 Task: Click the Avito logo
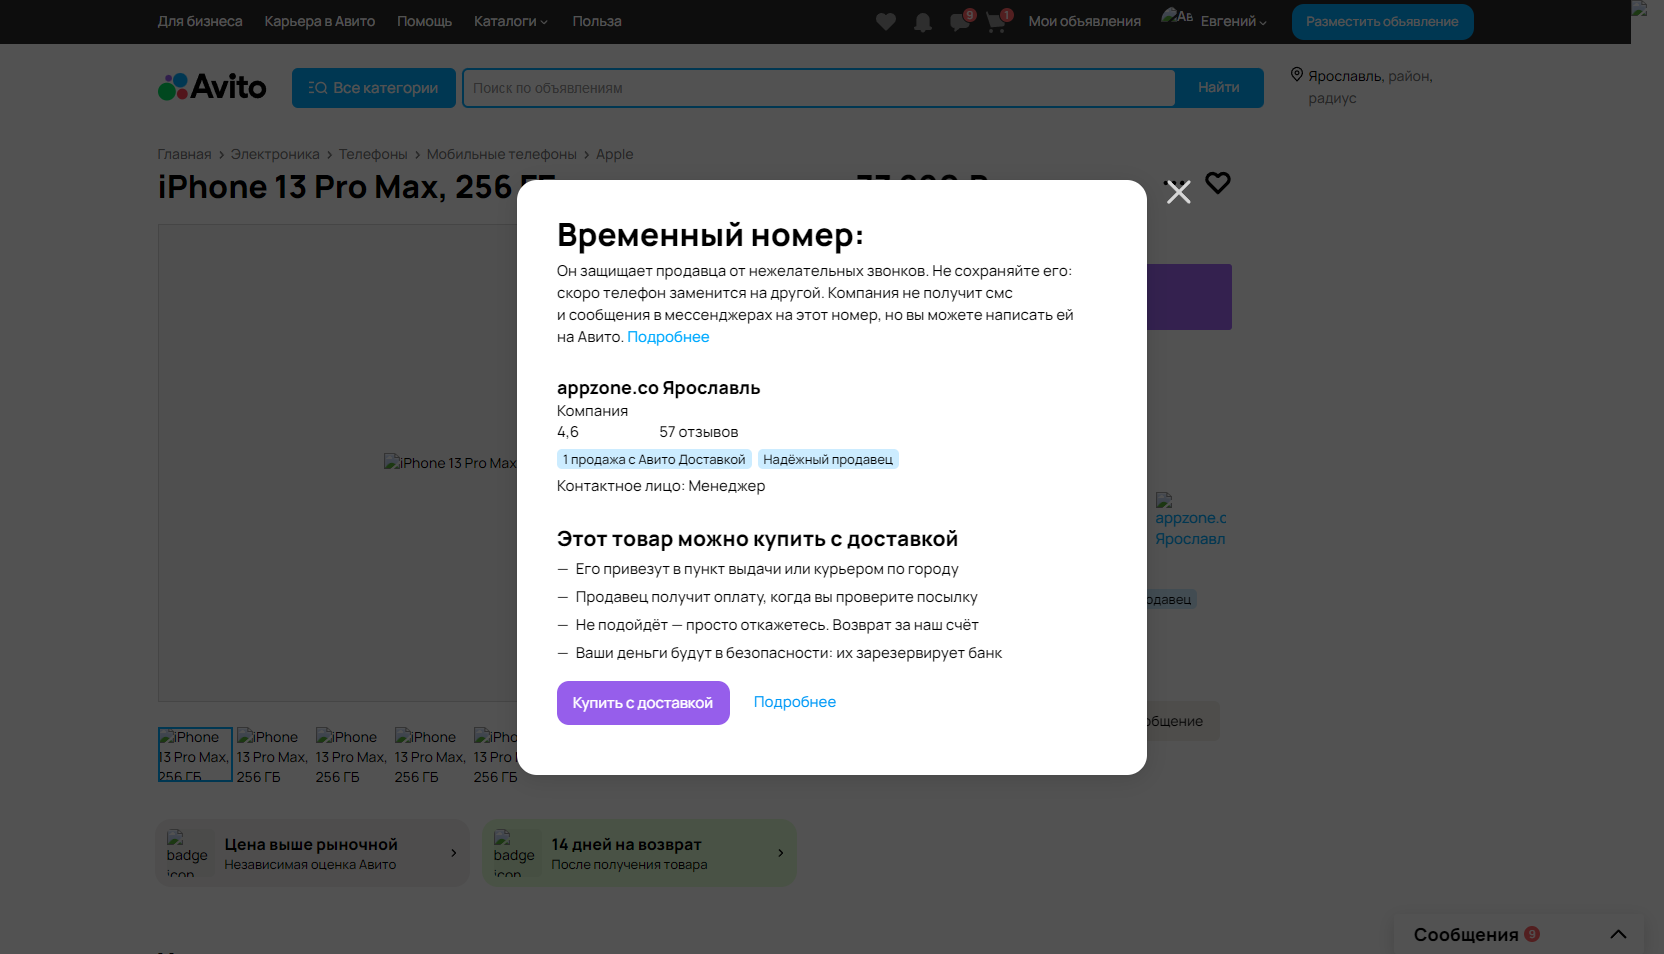[x=212, y=87]
